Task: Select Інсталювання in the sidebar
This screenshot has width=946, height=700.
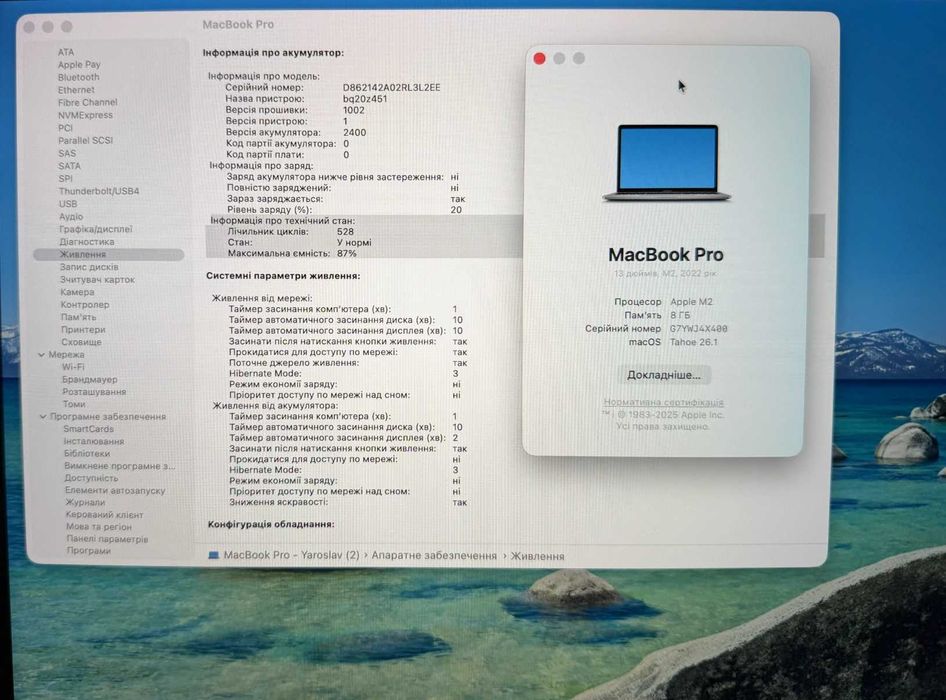Action: (x=94, y=441)
